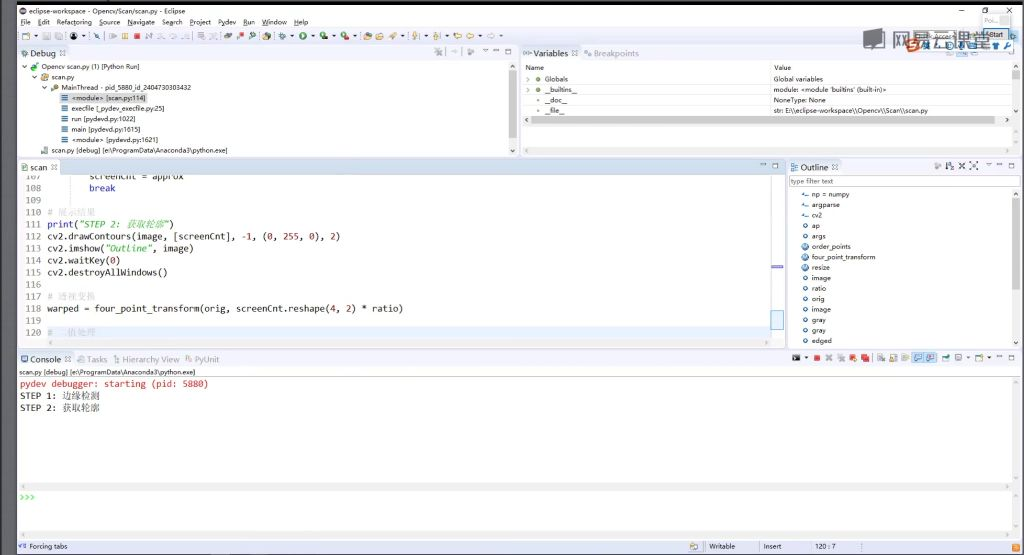This screenshot has height=555, width=1024.
Task: Click the Console input prompt line
Action: tap(516, 498)
